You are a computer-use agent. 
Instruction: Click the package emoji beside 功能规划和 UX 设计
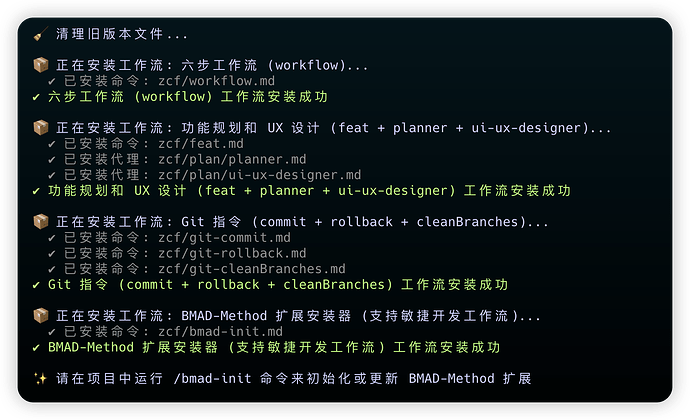(x=40, y=128)
